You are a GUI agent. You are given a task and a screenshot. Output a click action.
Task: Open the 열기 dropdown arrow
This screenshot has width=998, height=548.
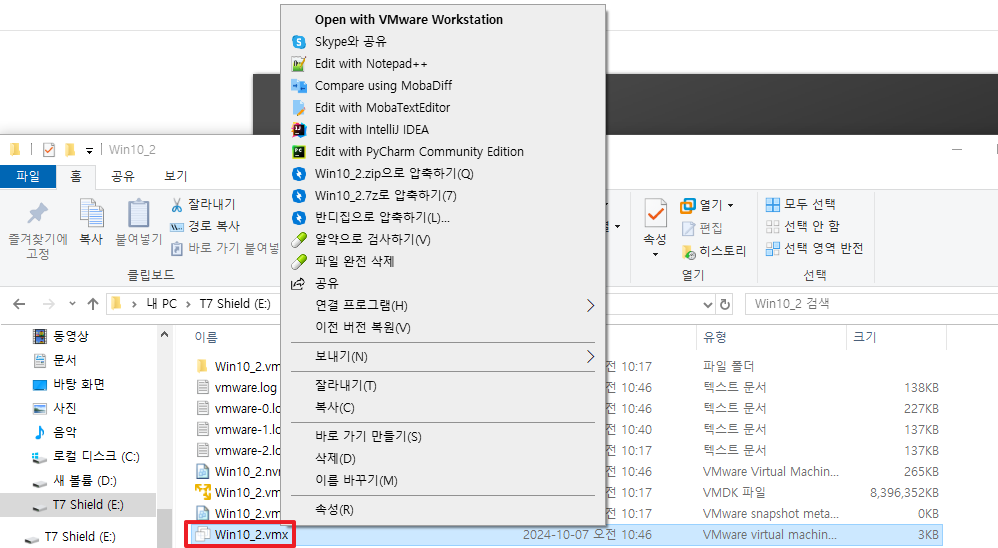point(731,205)
